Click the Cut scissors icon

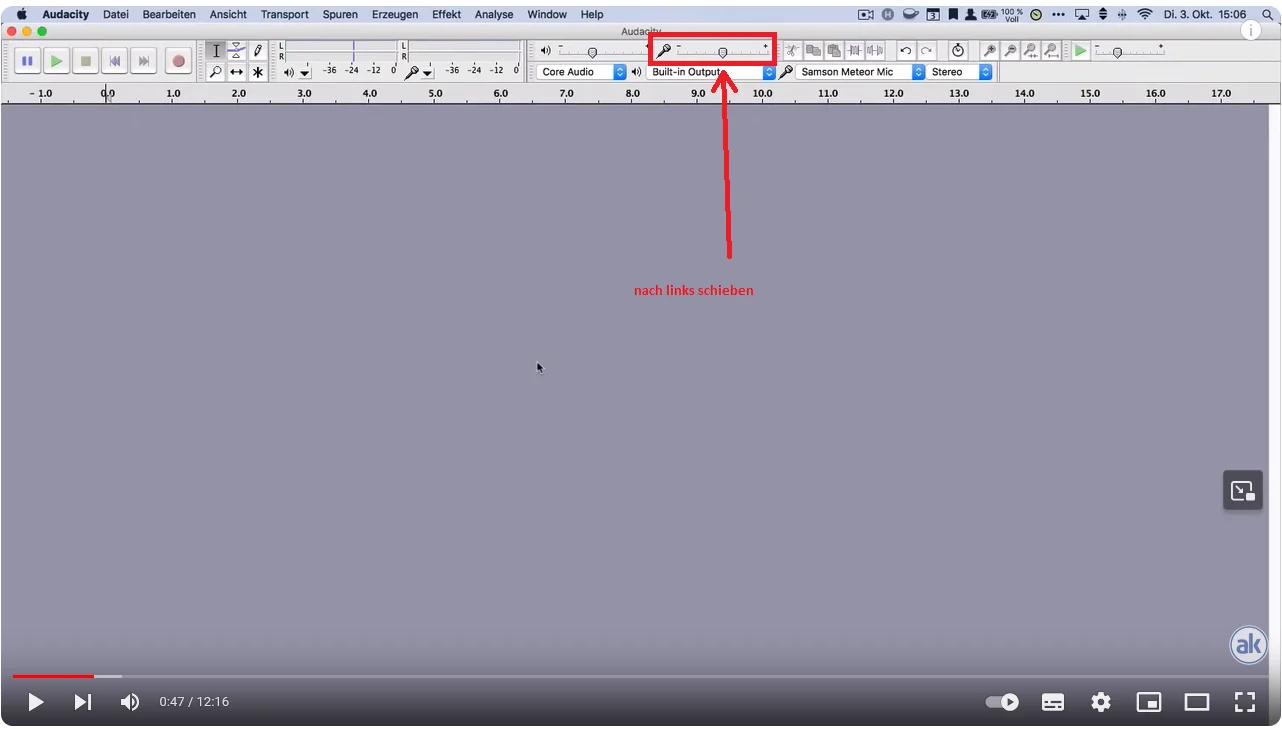click(791, 50)
